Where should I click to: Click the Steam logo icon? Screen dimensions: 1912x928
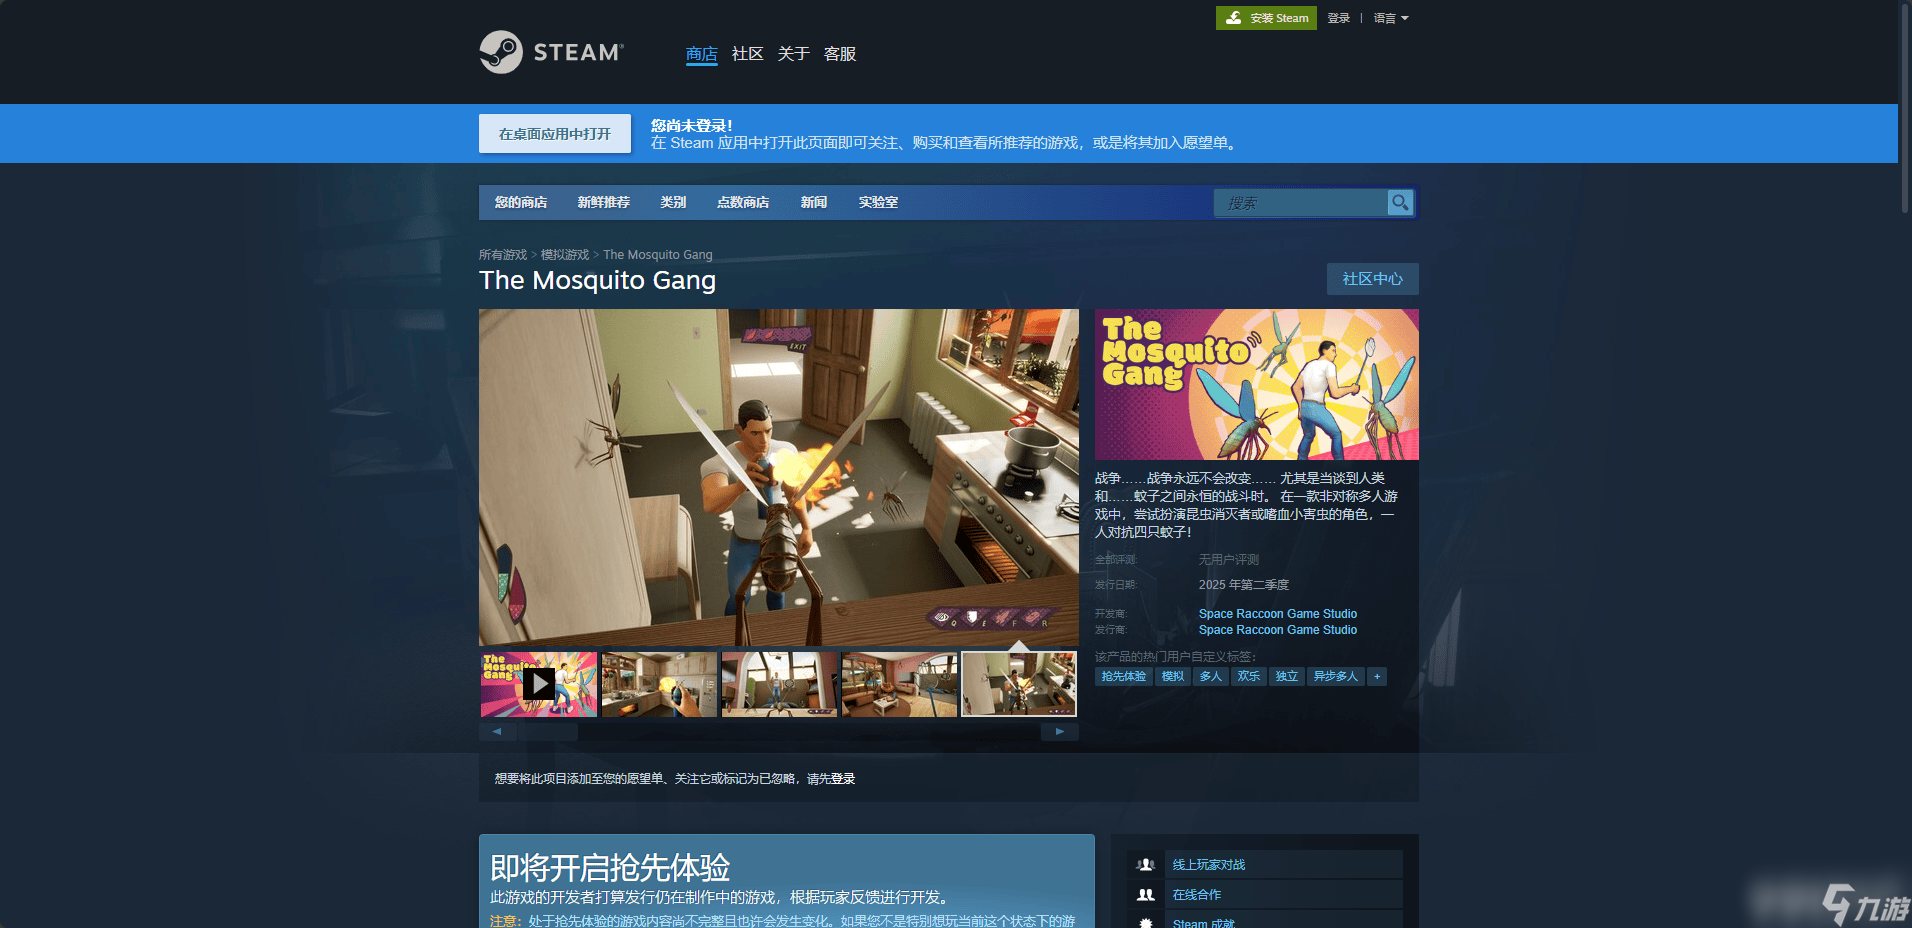coord(501,52)
